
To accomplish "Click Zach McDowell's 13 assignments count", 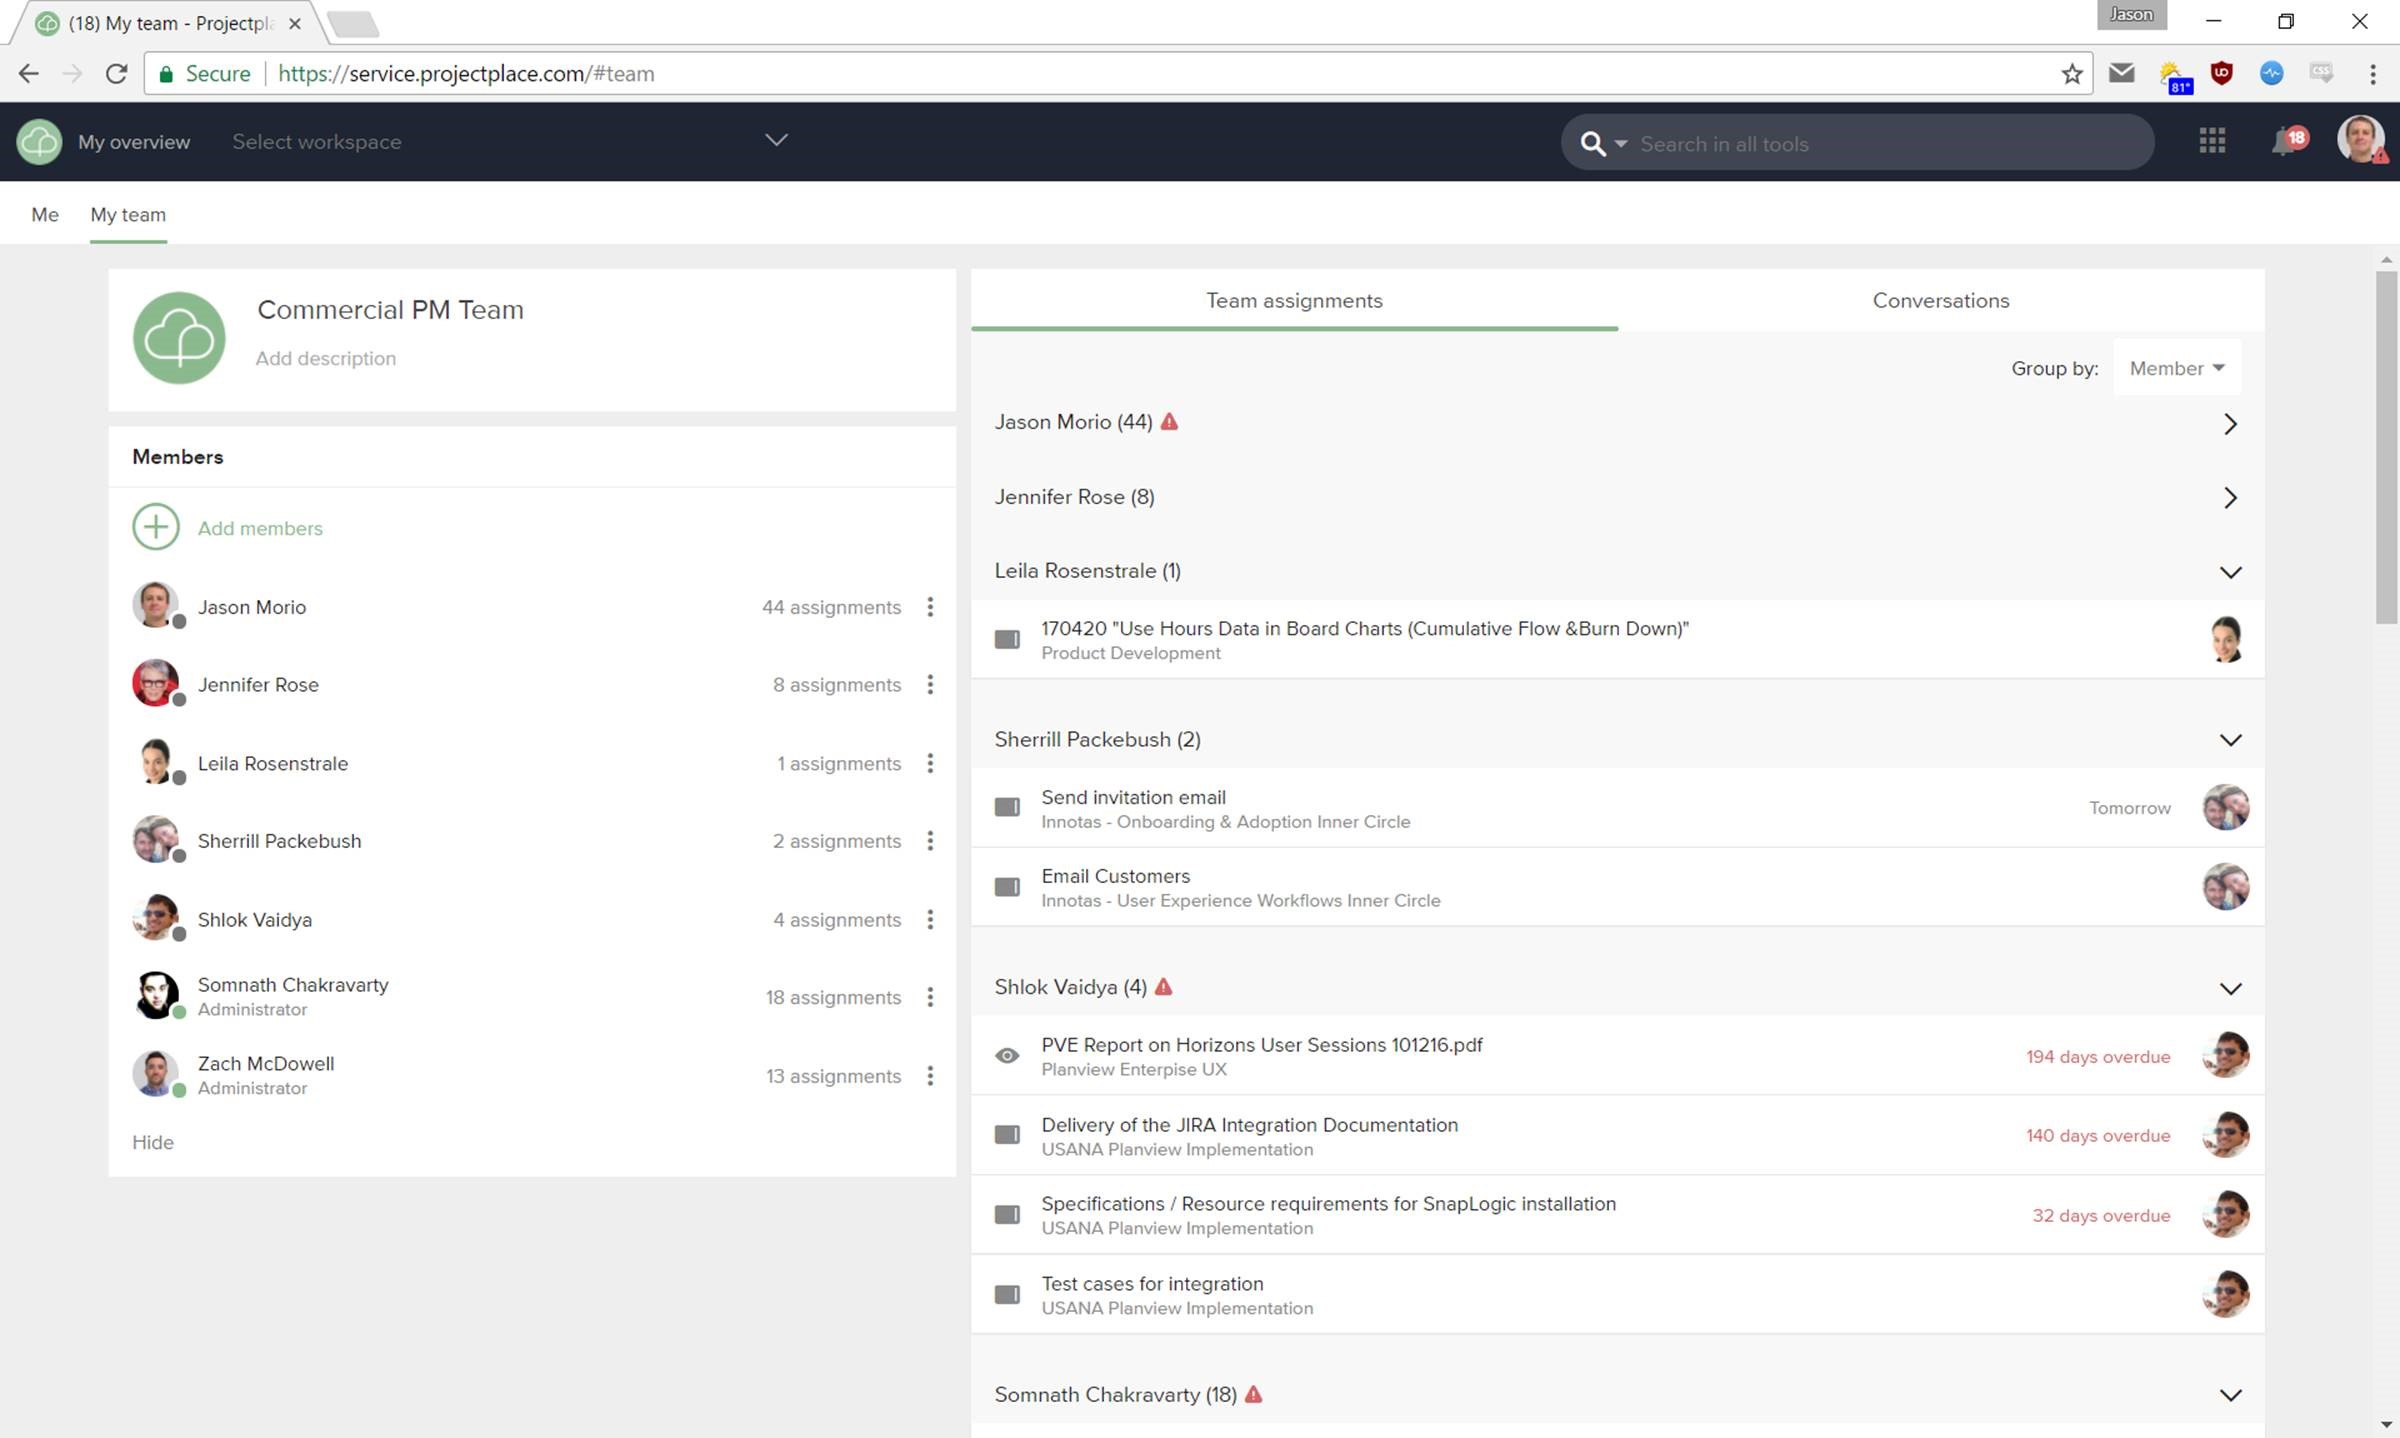I will [833, 1076].
